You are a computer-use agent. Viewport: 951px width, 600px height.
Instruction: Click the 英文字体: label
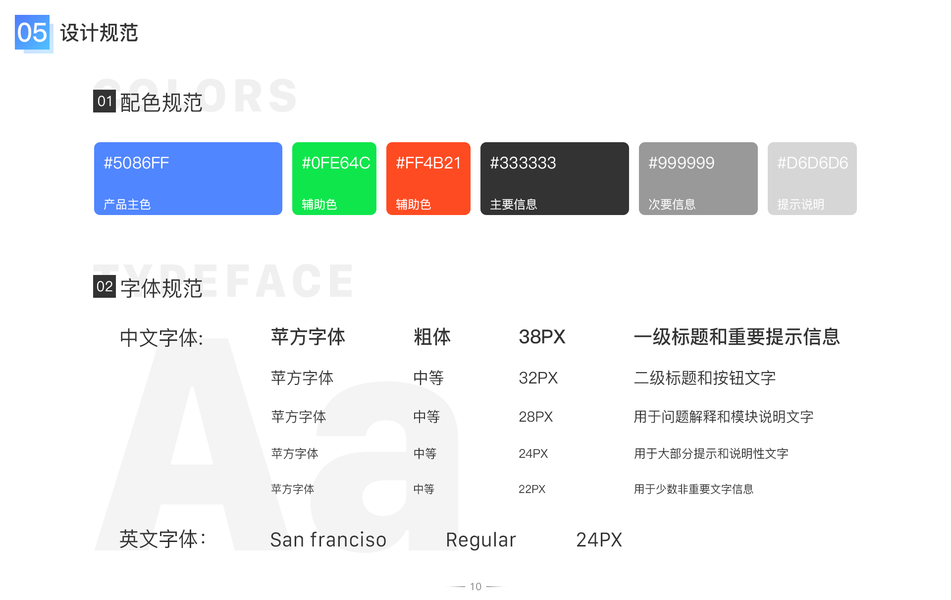tap(163, 539)
